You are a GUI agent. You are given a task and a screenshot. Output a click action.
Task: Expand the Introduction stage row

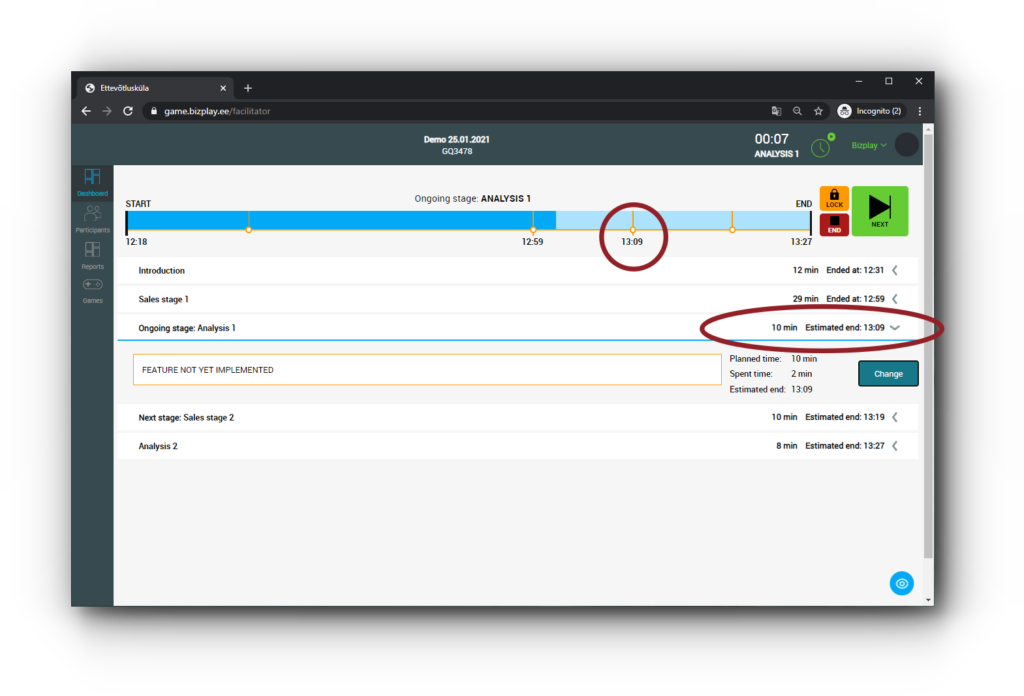[895, 270]
